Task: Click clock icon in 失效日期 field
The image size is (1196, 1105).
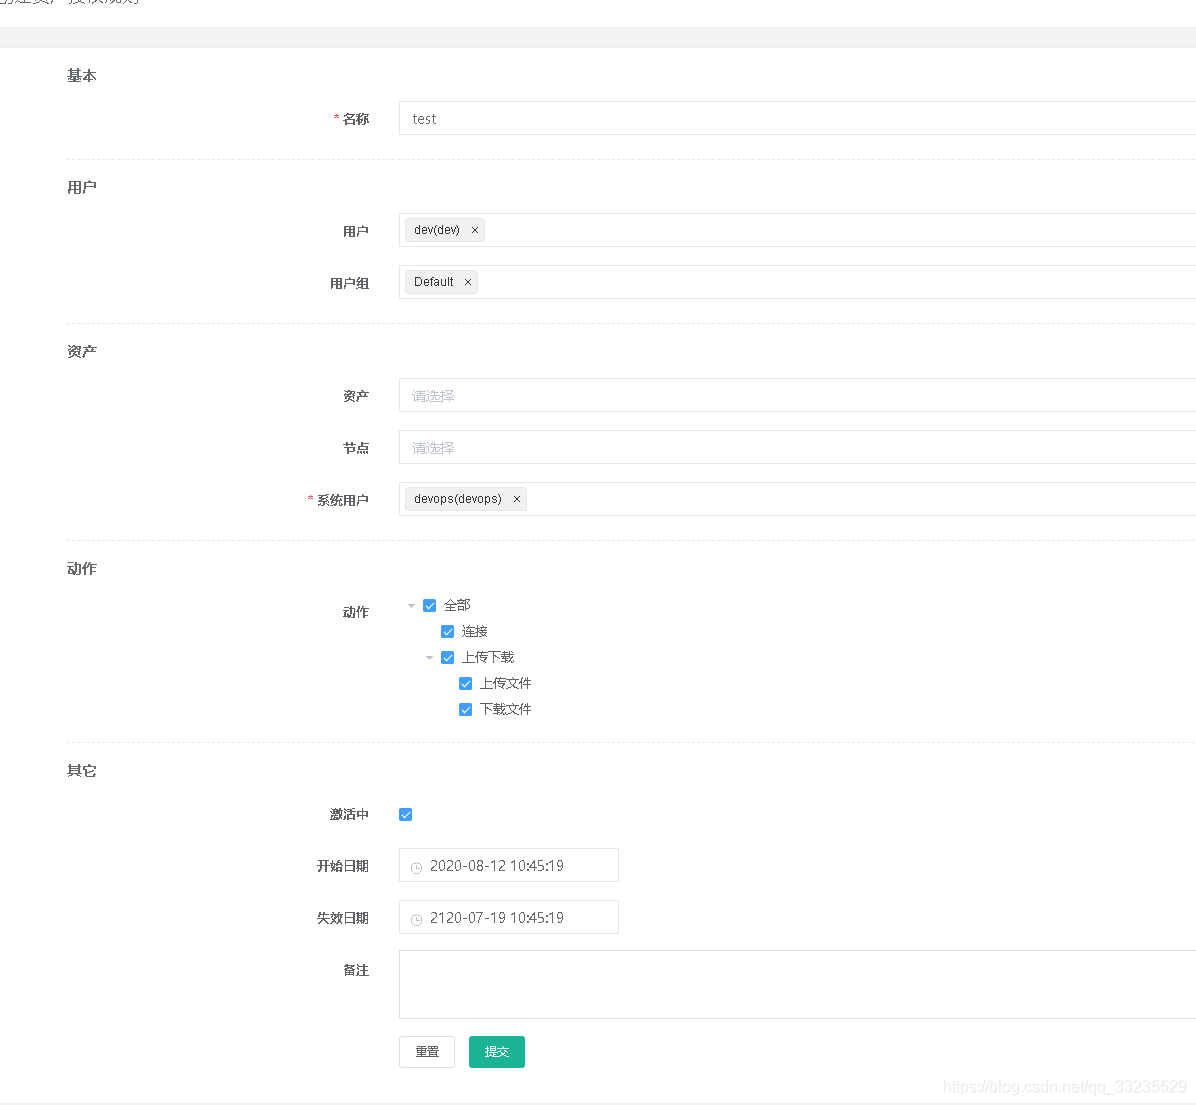Action: click(416, 920)
